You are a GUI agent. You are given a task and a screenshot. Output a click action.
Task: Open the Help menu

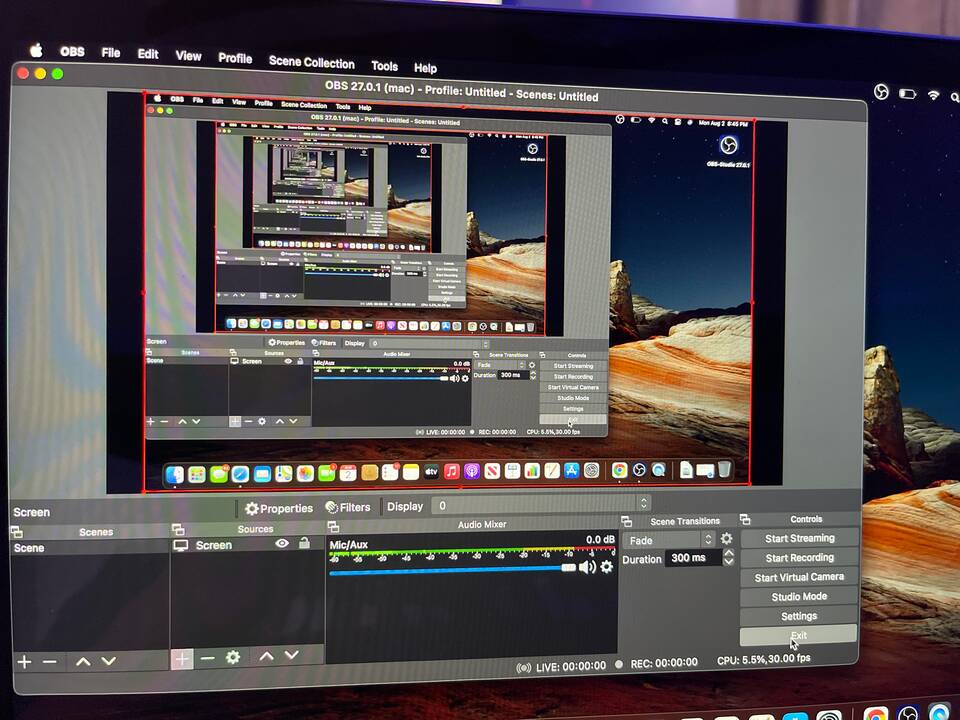point(425,67)
